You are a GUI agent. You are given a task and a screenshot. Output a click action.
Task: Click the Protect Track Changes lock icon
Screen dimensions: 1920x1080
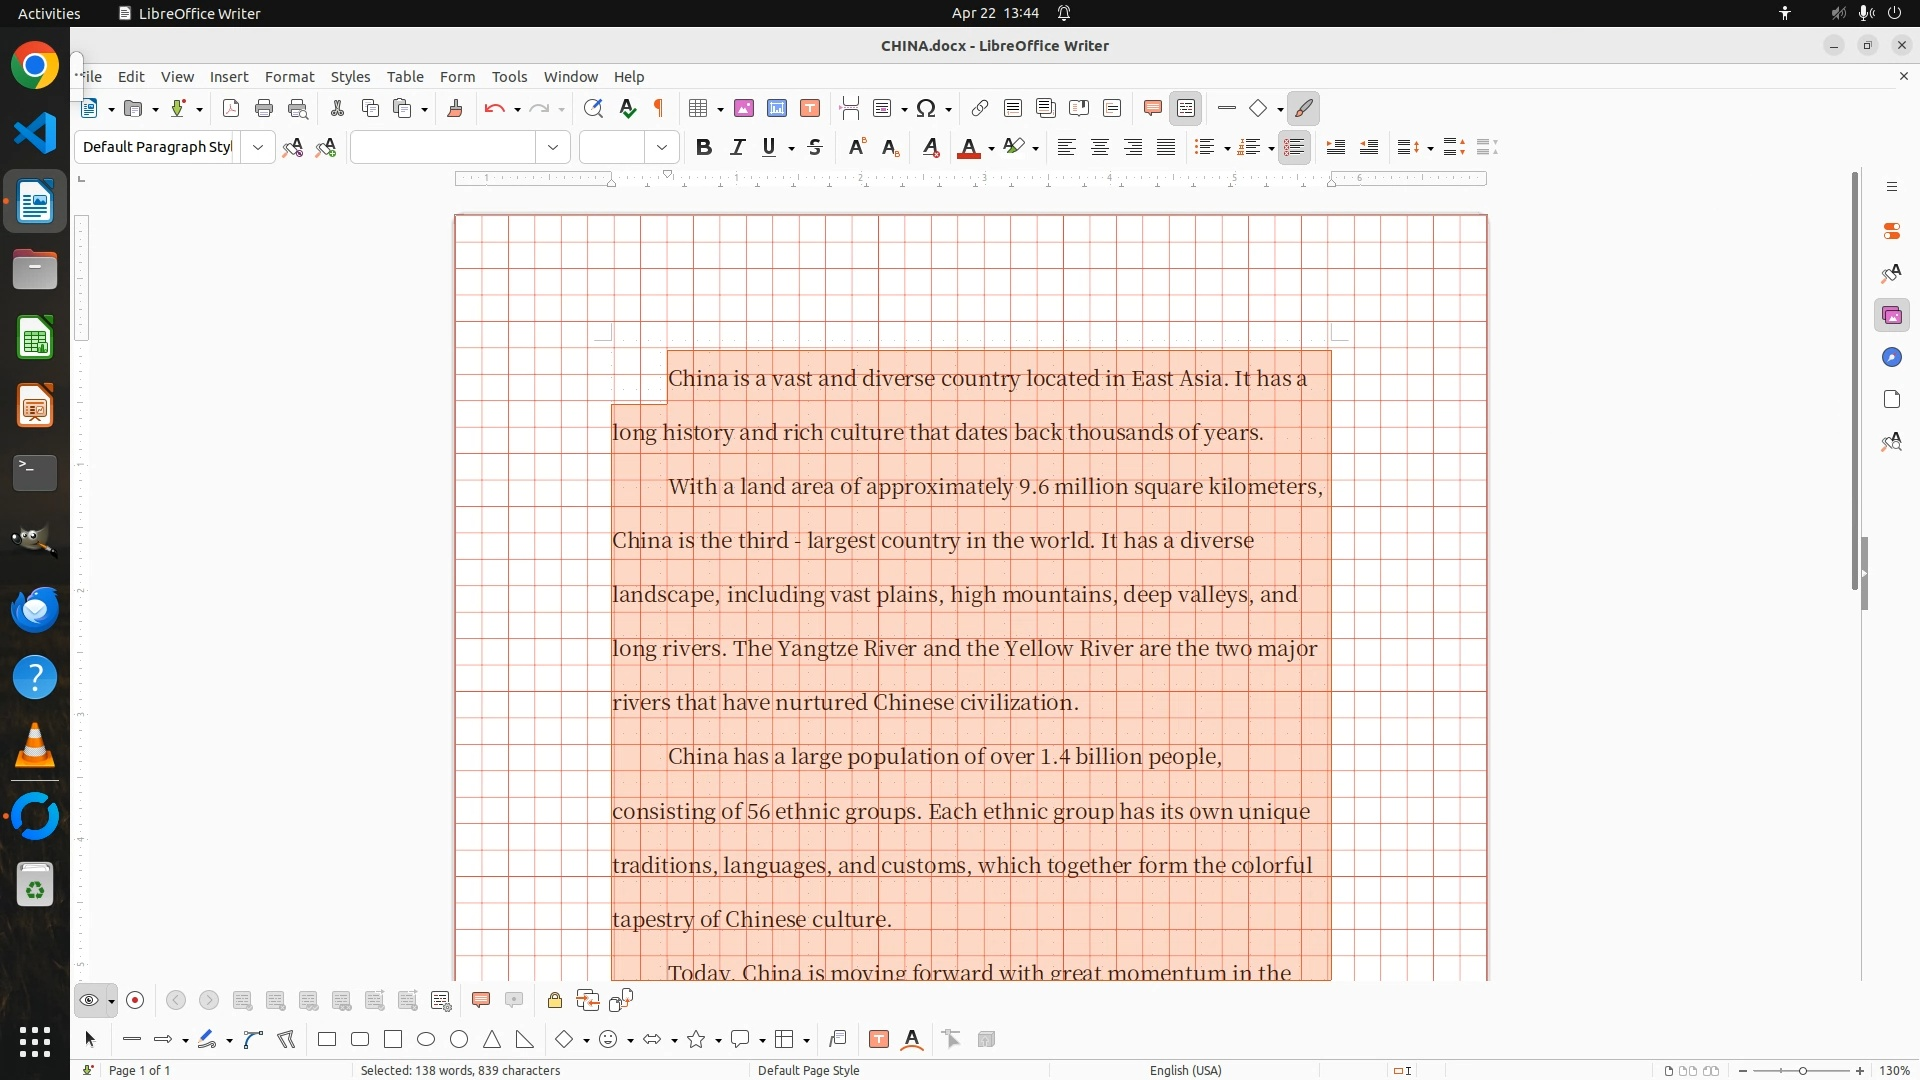point(554,1001)
